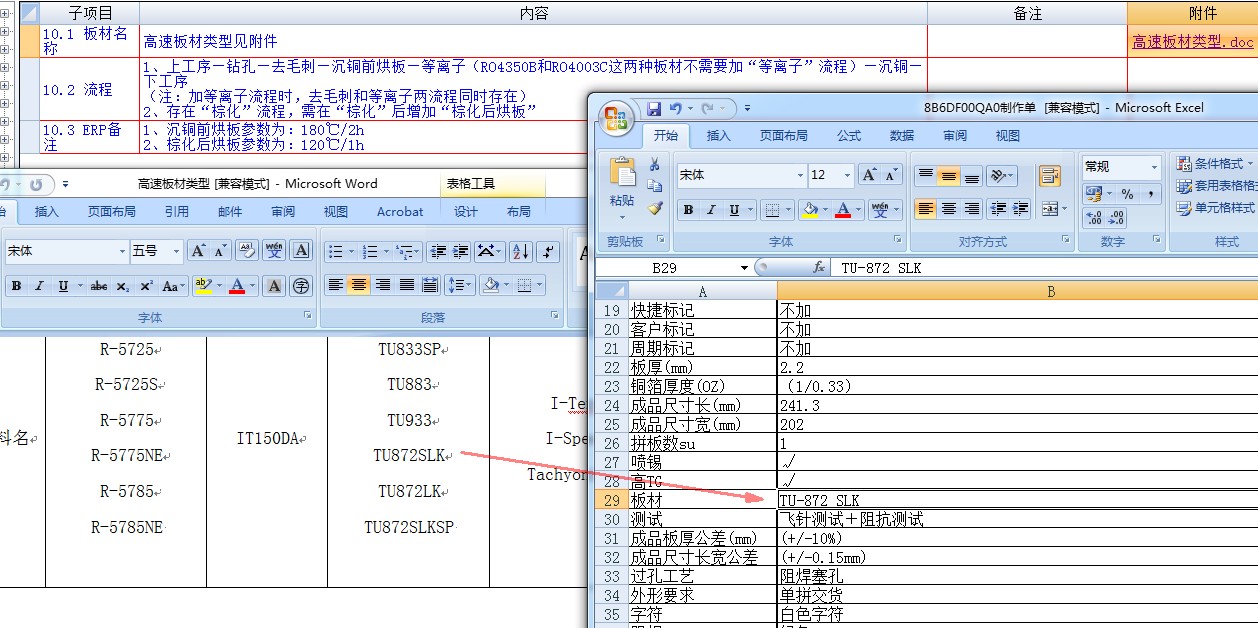
Task: Increase decimal places in Excel
Action: (x=1093, y=217)
